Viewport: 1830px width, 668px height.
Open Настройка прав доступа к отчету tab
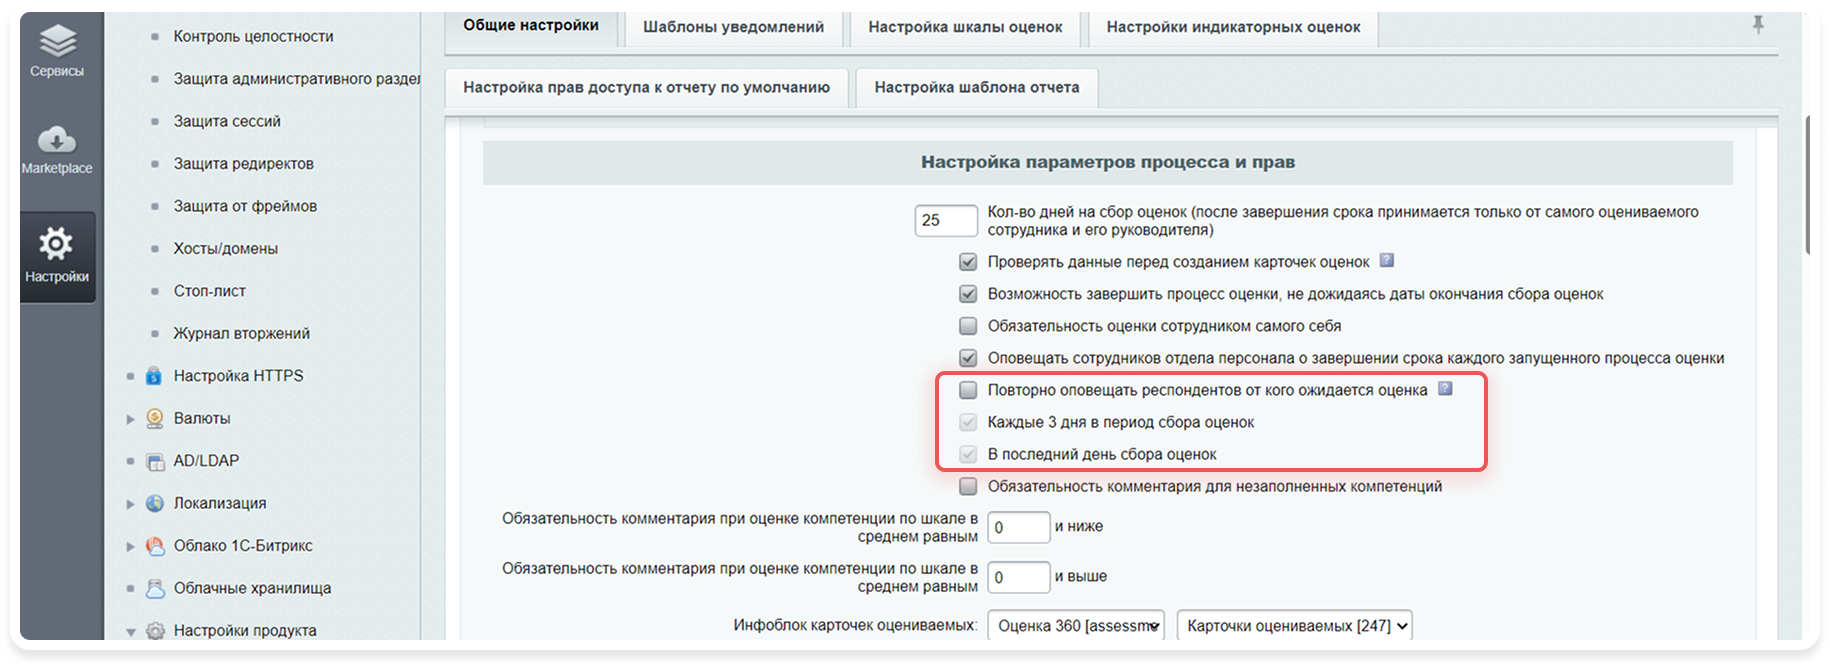646,87
